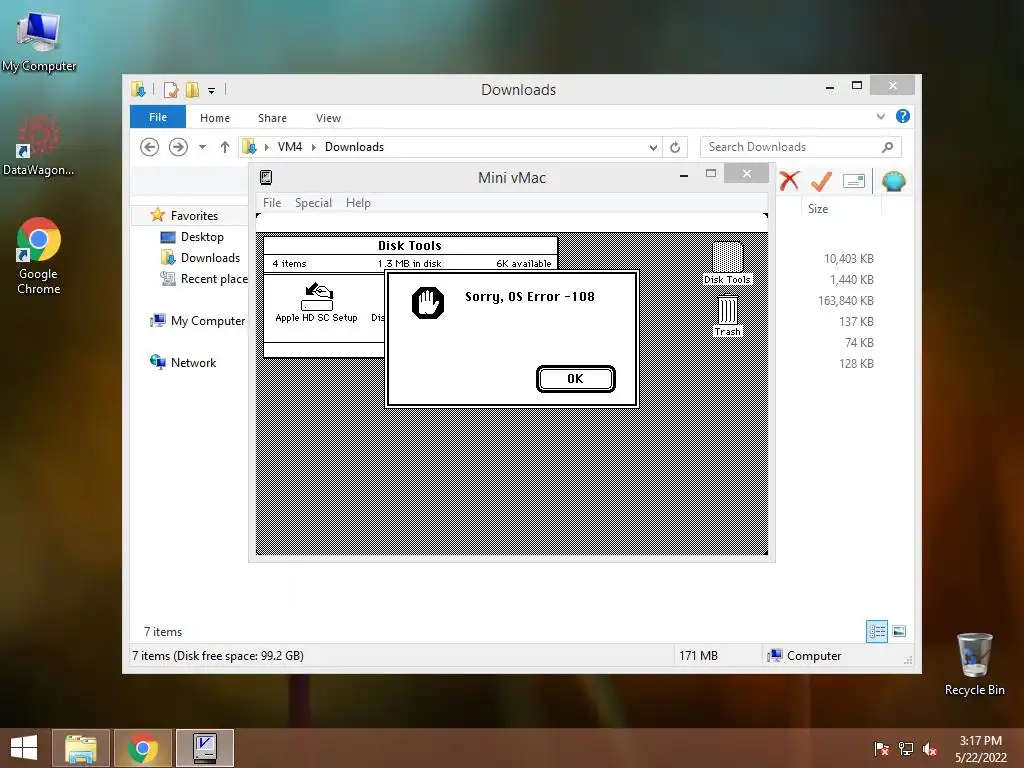Image resolution: width=1024 pixels, height=768 pixels.
Task: Click the muted volume tray icon
Action: pyautogui.click(x=930, y=748)
